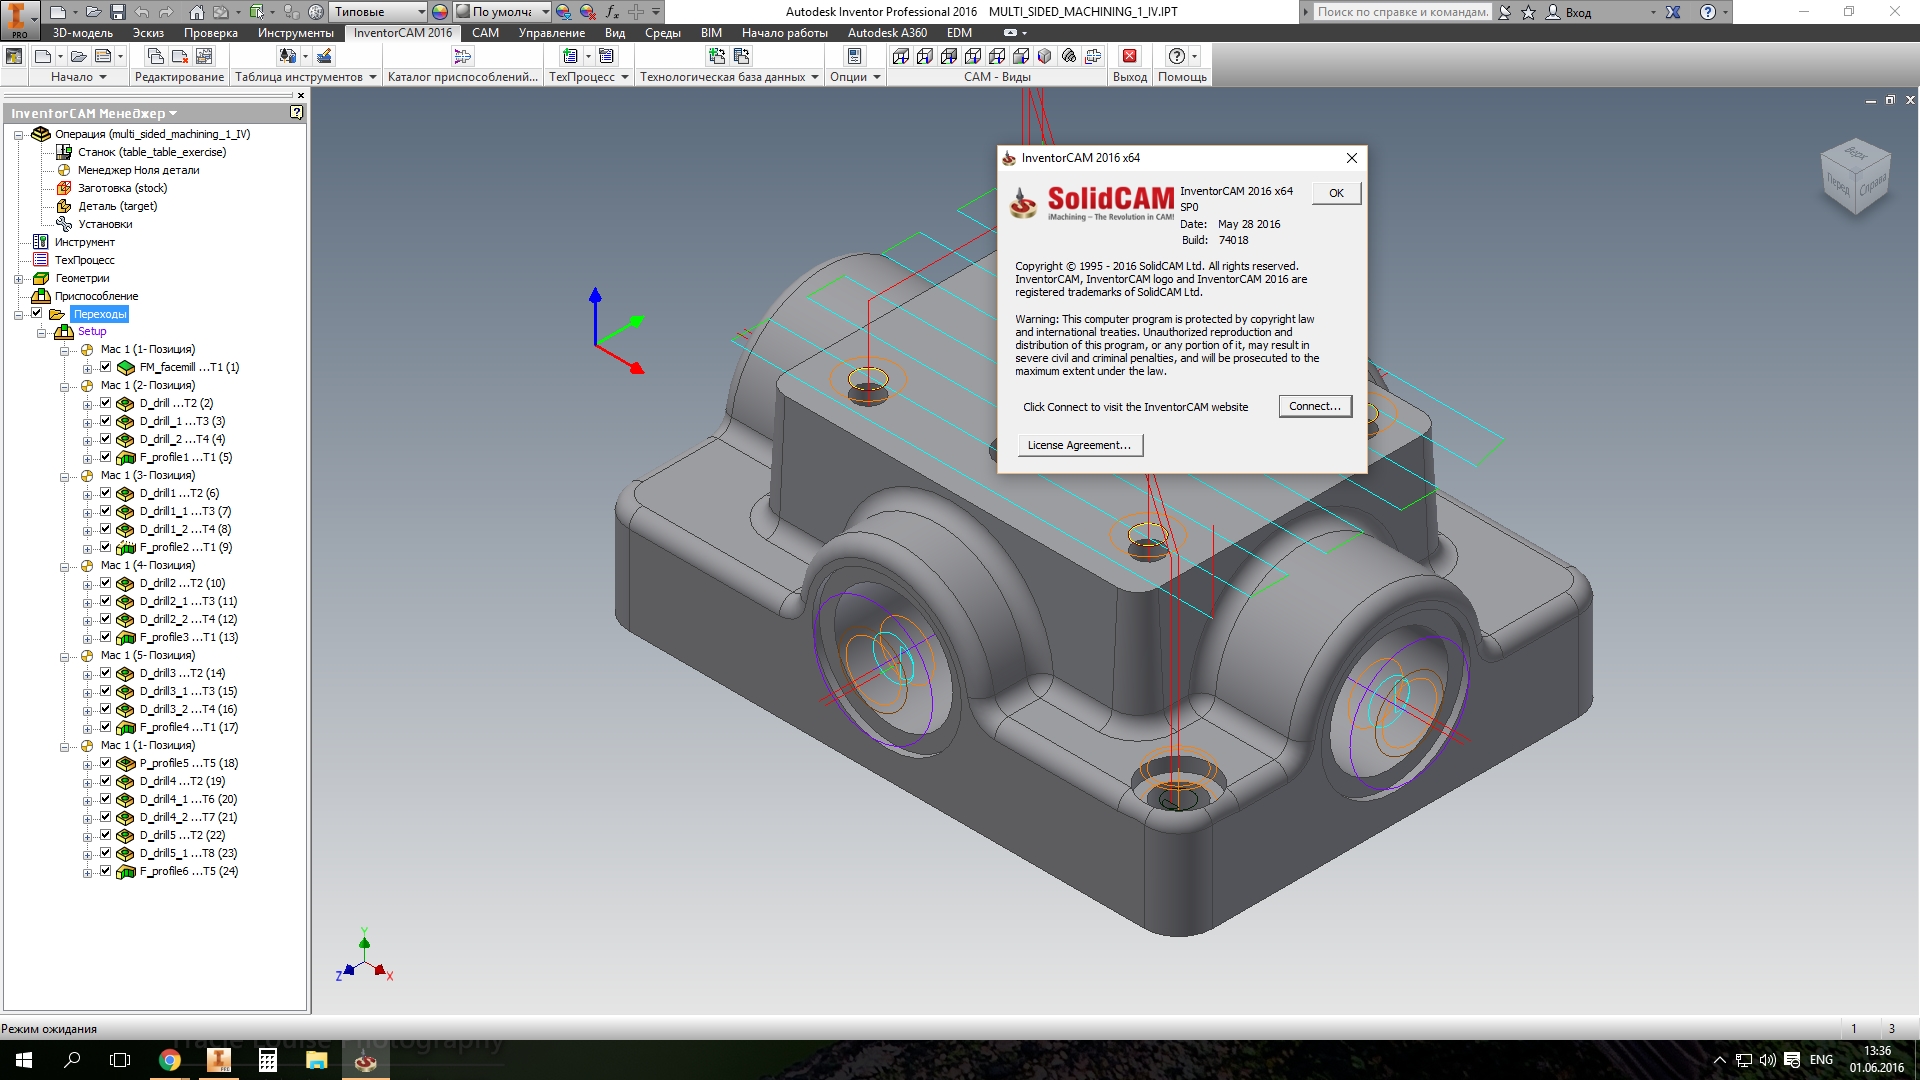Collapse the Setup tree node
This screenshot has height=1080, width=1920.
[41, 332]
